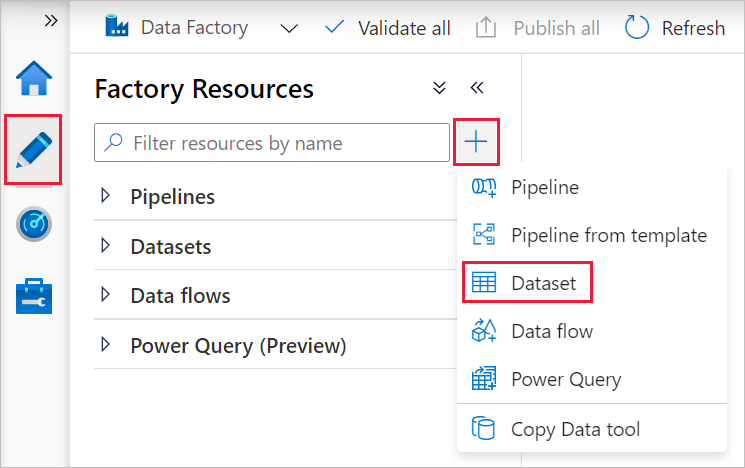Select the Author pencil icon

pos(34,150)
